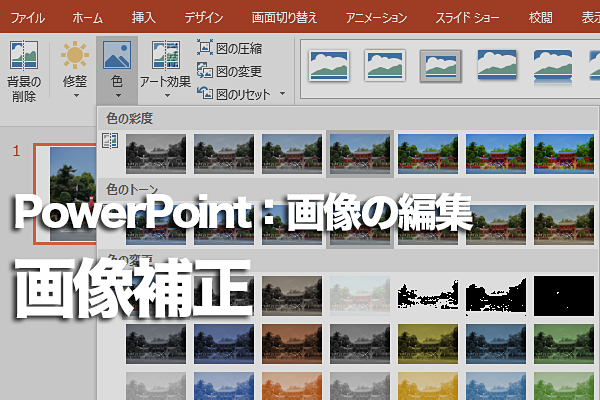
Task: Apply the dark gold recolor thumbnail
Action: 428,344
